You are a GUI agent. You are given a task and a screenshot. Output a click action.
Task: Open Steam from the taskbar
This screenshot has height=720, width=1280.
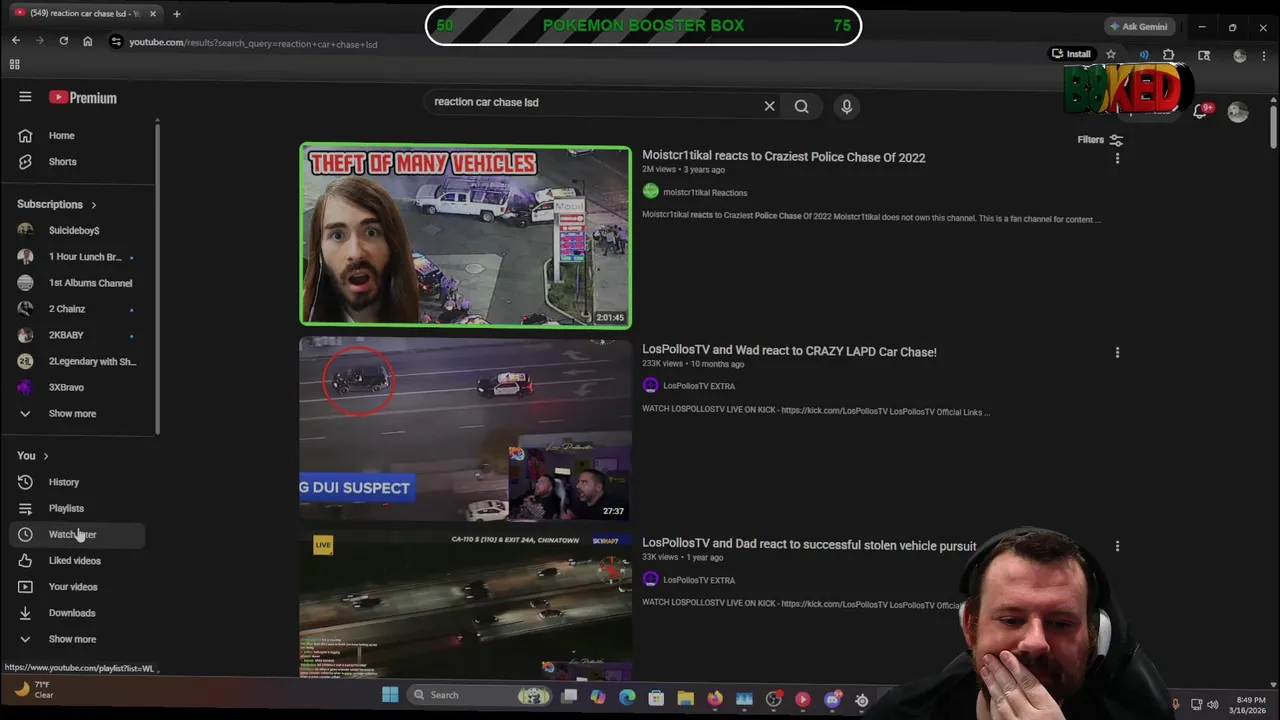click(861, 699)
